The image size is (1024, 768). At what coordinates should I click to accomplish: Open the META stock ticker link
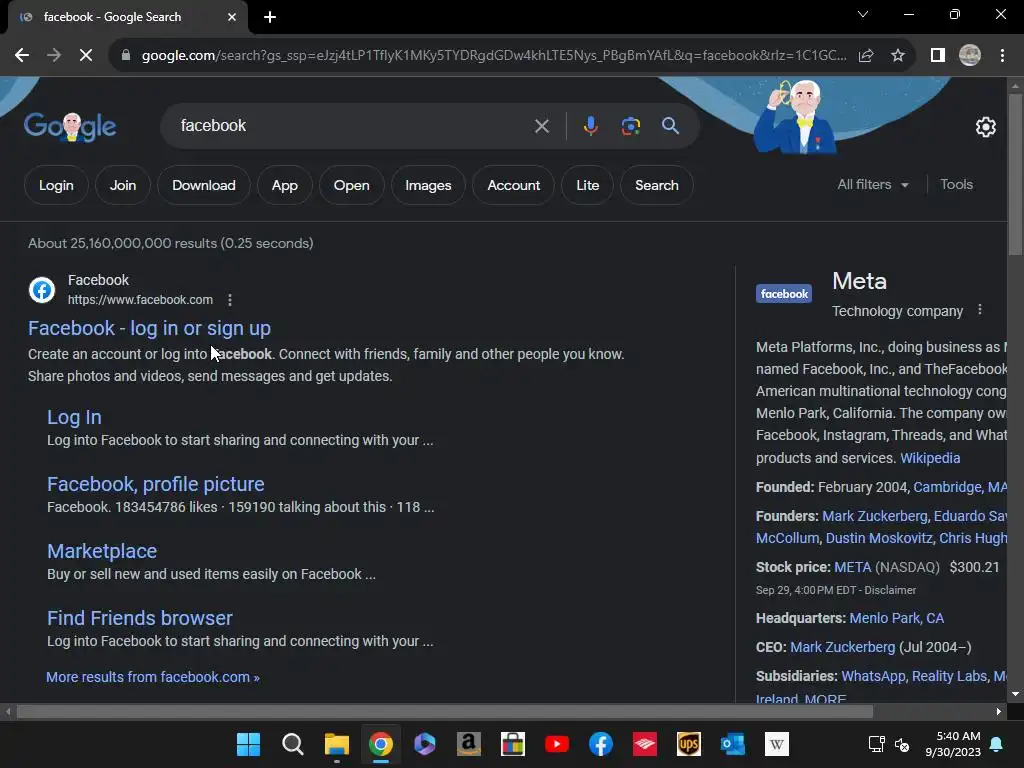[x=852, y=567]
